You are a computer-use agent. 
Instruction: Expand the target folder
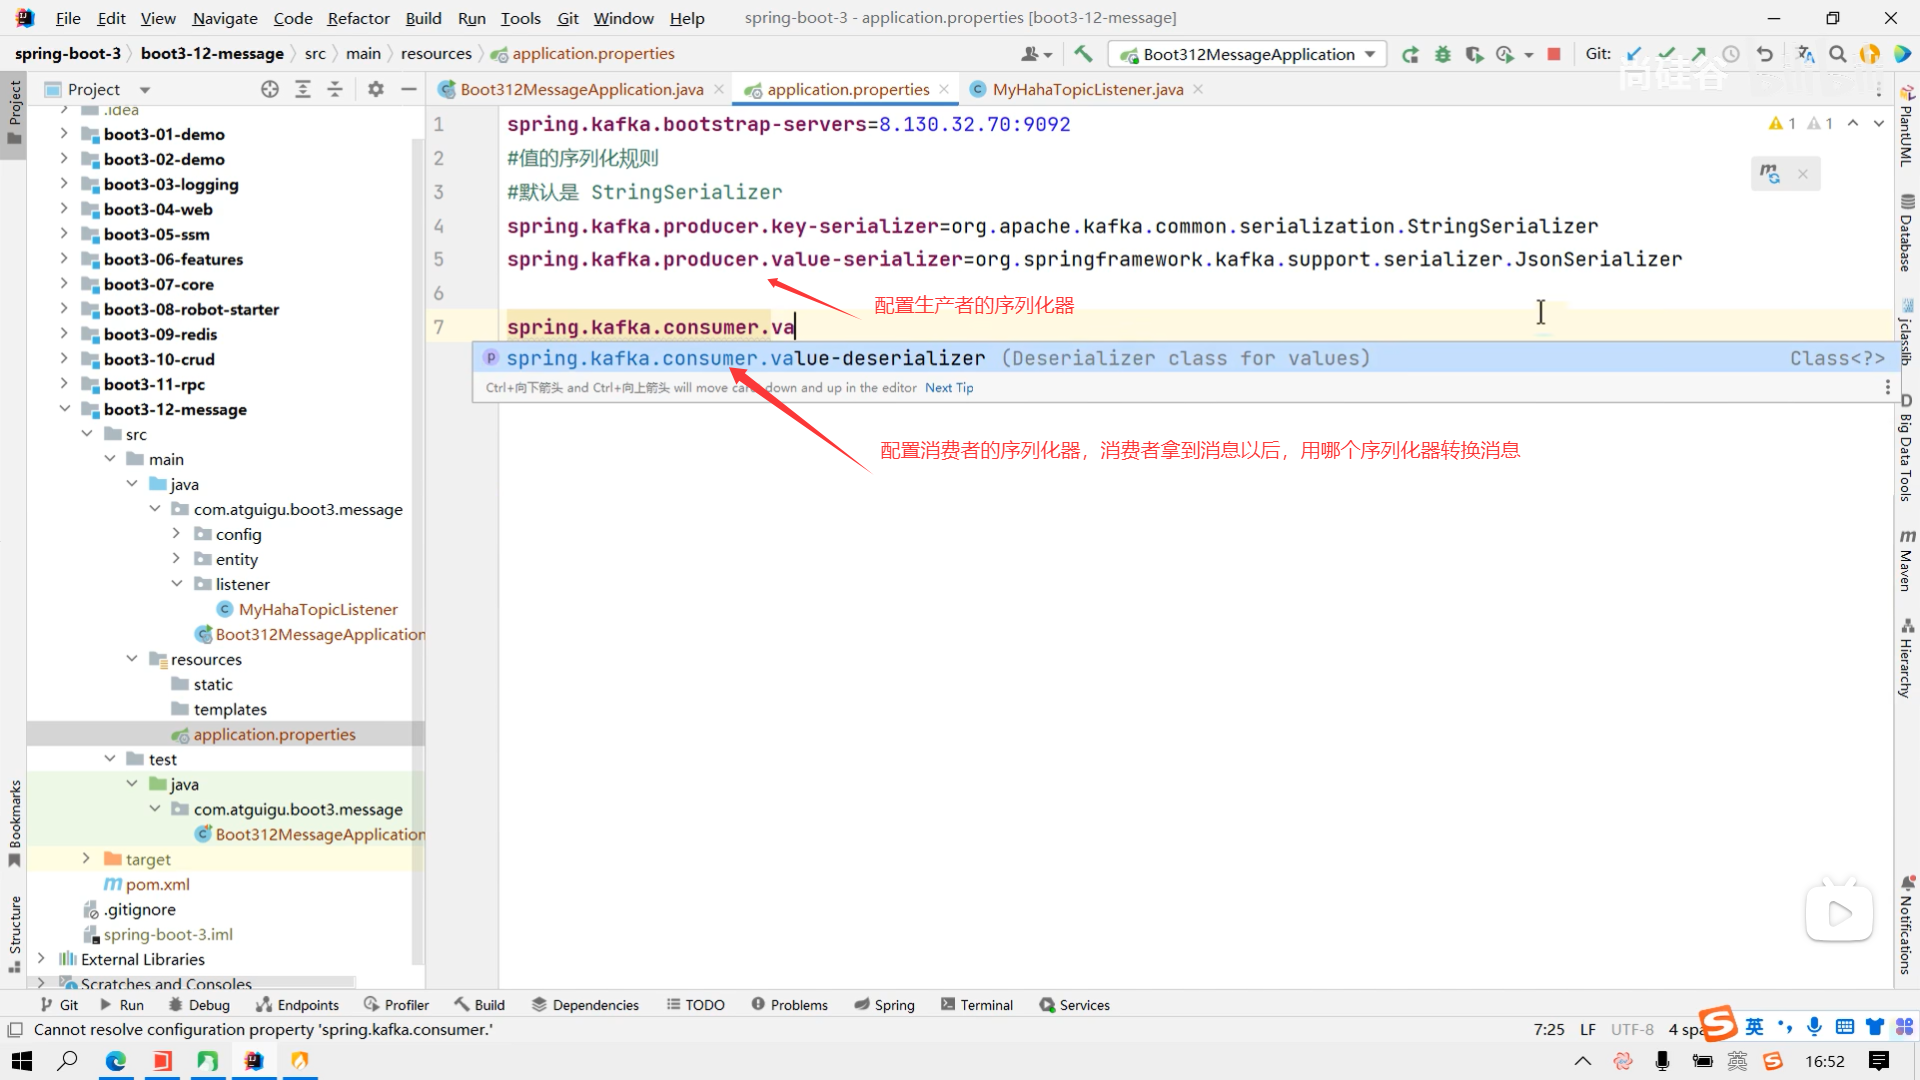(x=86, y=859)
